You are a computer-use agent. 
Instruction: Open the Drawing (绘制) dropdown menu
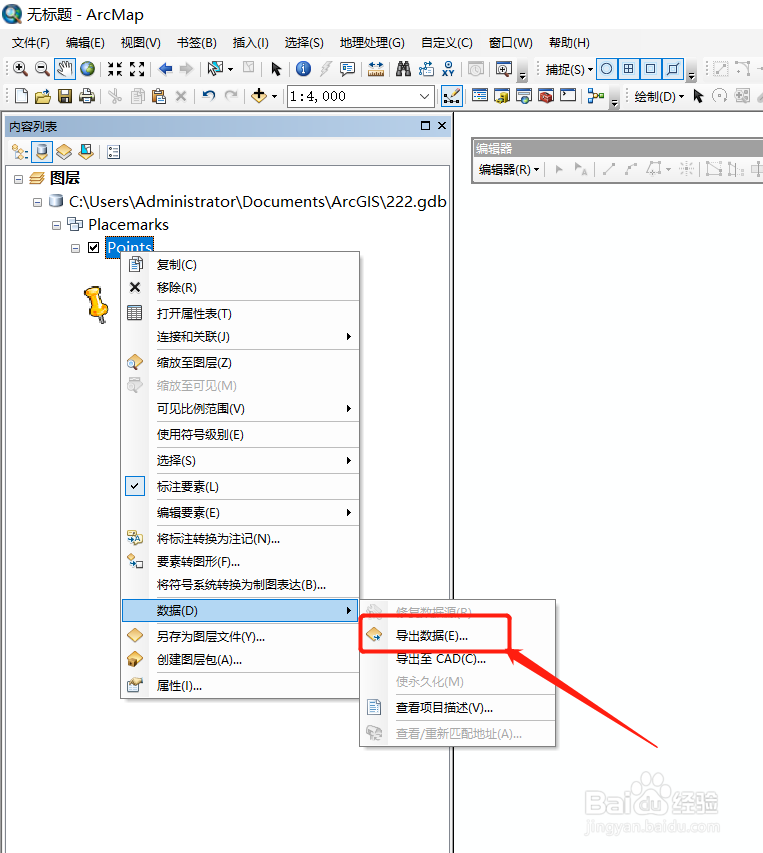(659, 96)
